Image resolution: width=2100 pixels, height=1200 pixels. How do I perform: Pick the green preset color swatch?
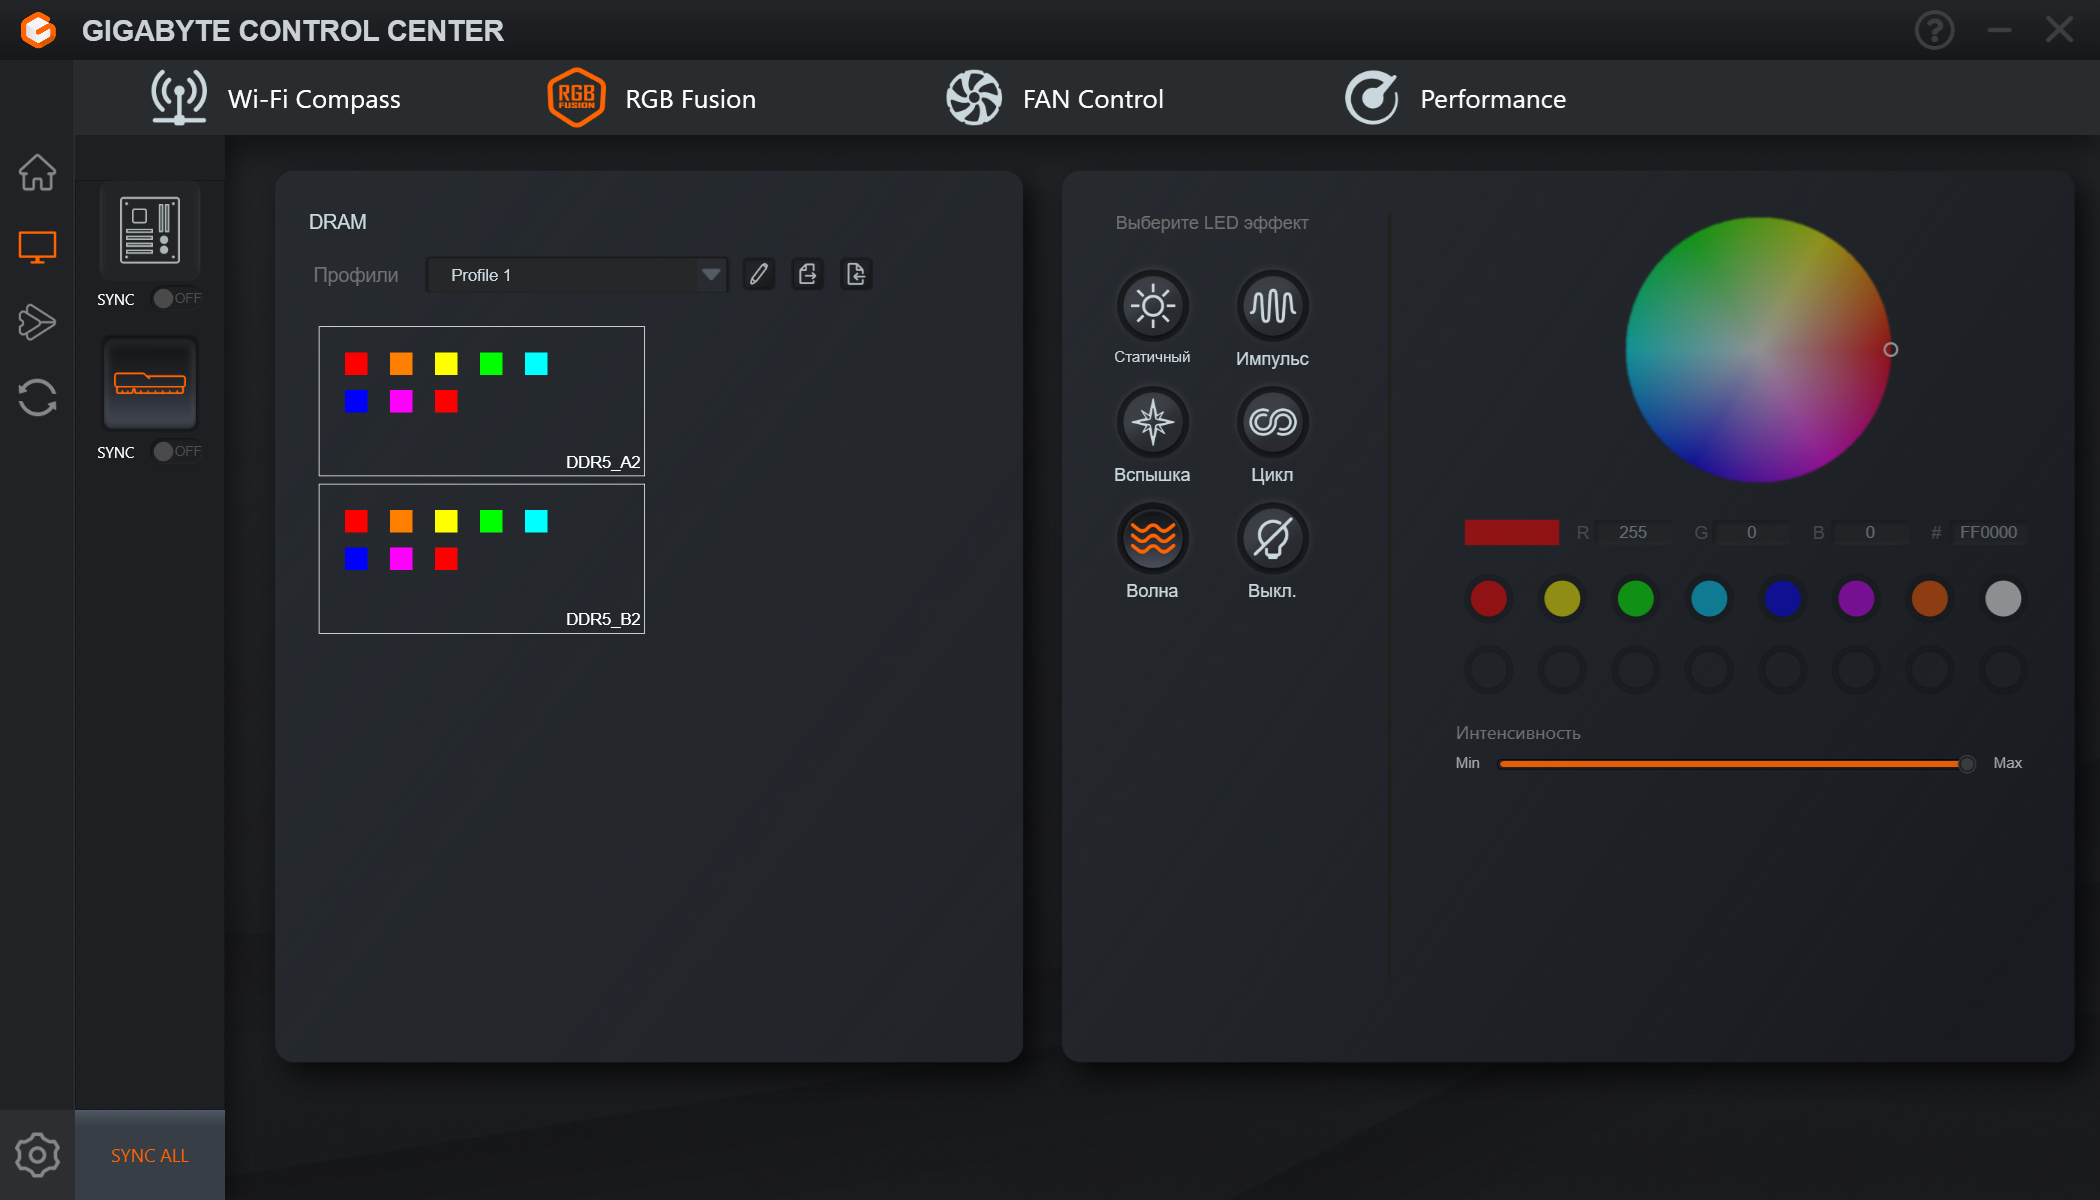pyautogui.click(x=1635, y=598)
